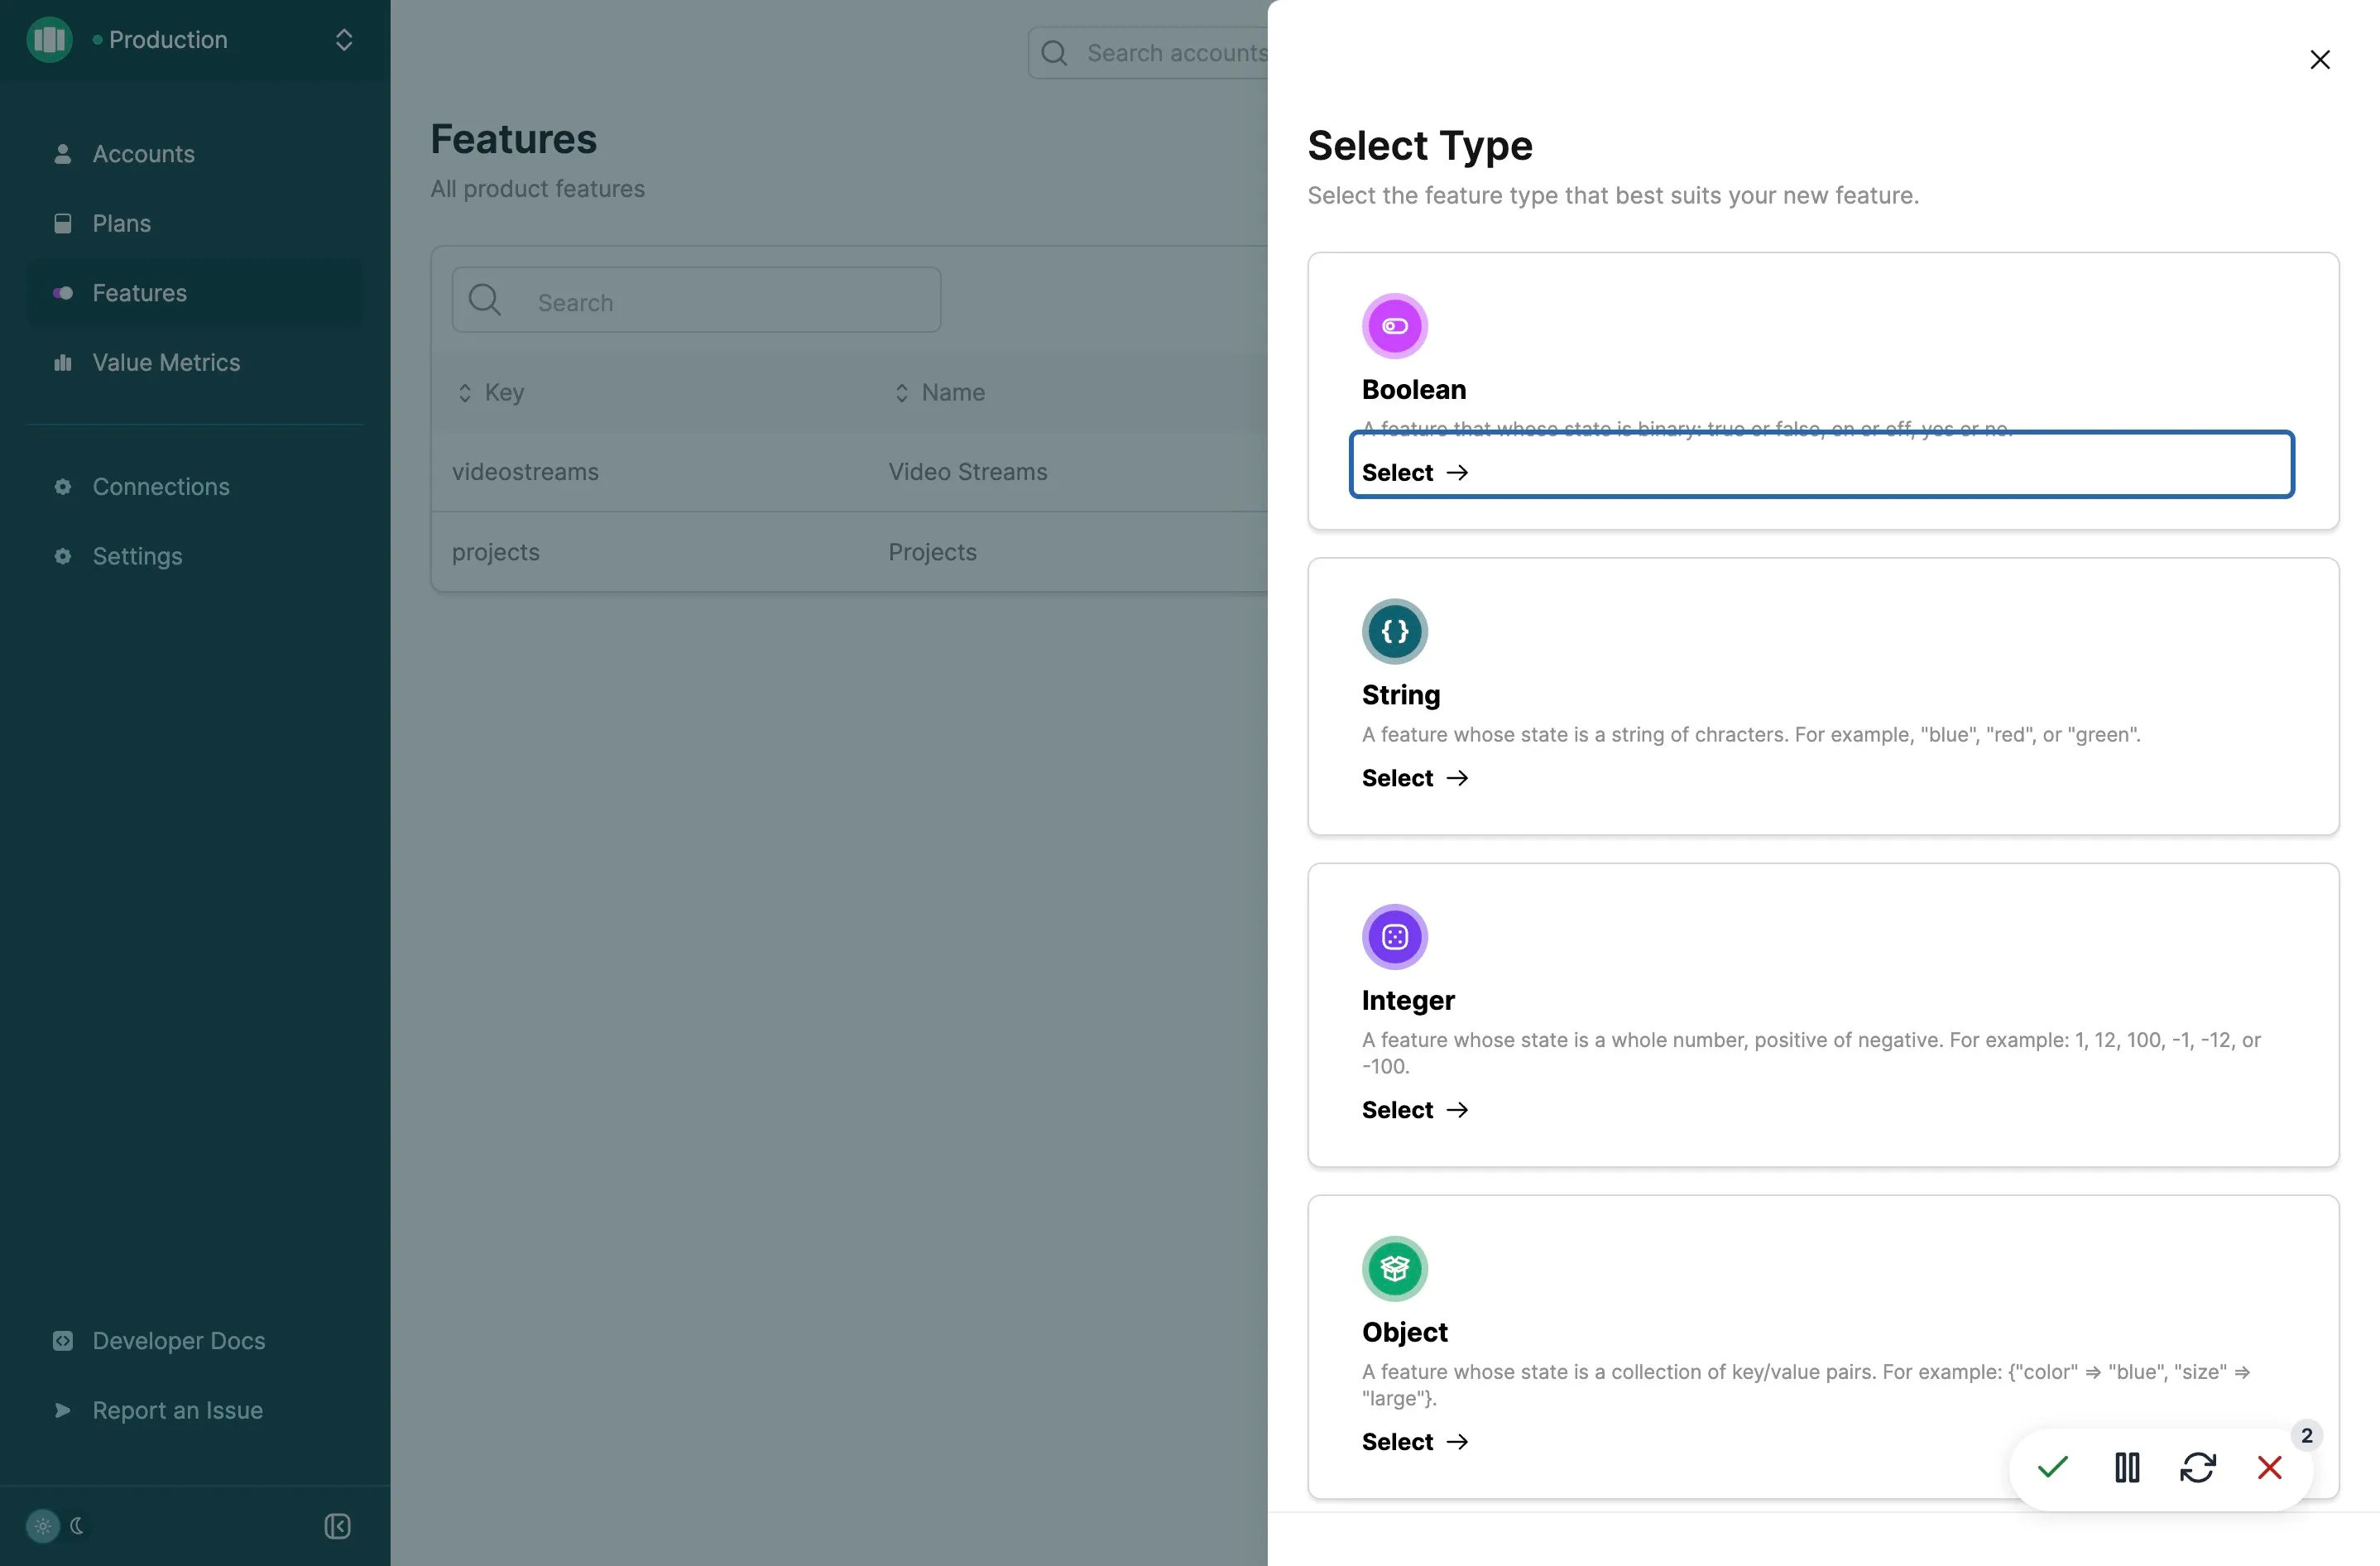Switch to light theme sun icon
This screenshot has height=1566, width=2380.
[x=42, y=1526]
